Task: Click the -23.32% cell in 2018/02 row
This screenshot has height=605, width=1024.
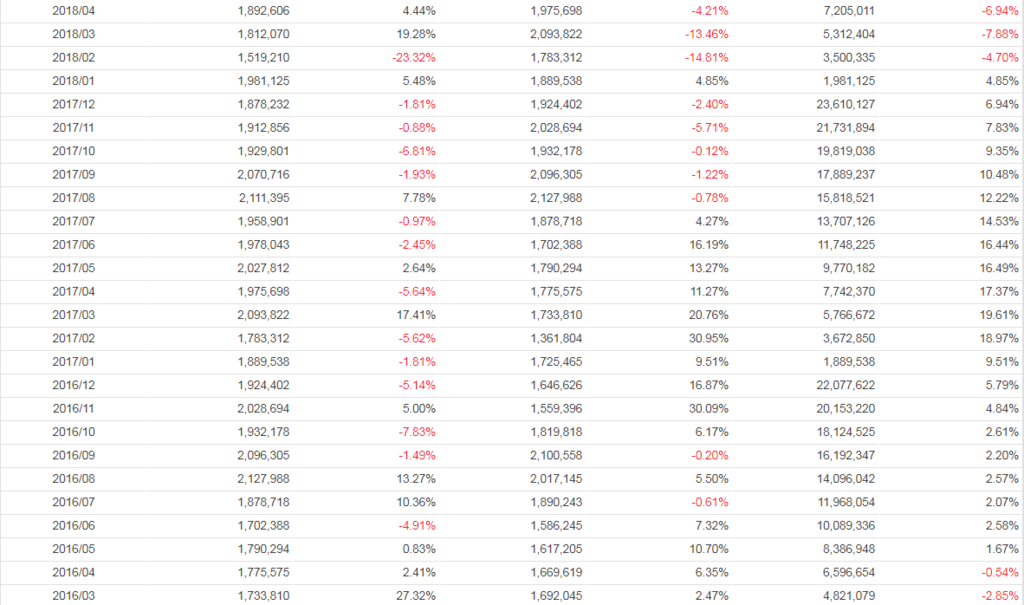Action: coord(414,57)
